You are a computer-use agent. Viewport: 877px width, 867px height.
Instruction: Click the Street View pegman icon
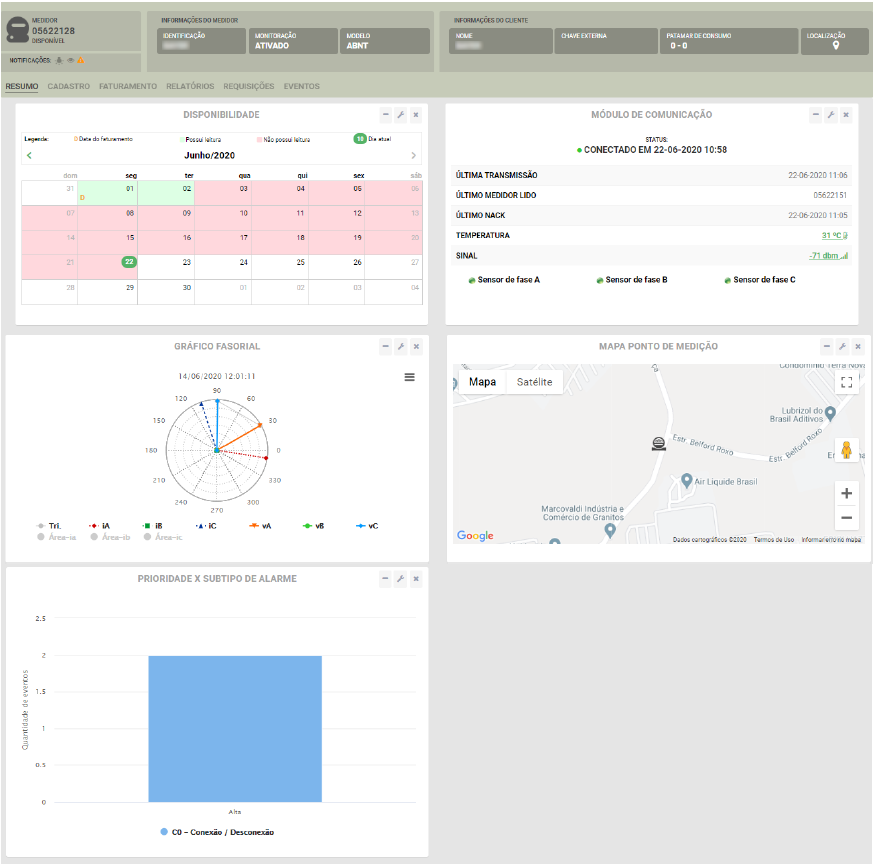[x=846, y=451]
